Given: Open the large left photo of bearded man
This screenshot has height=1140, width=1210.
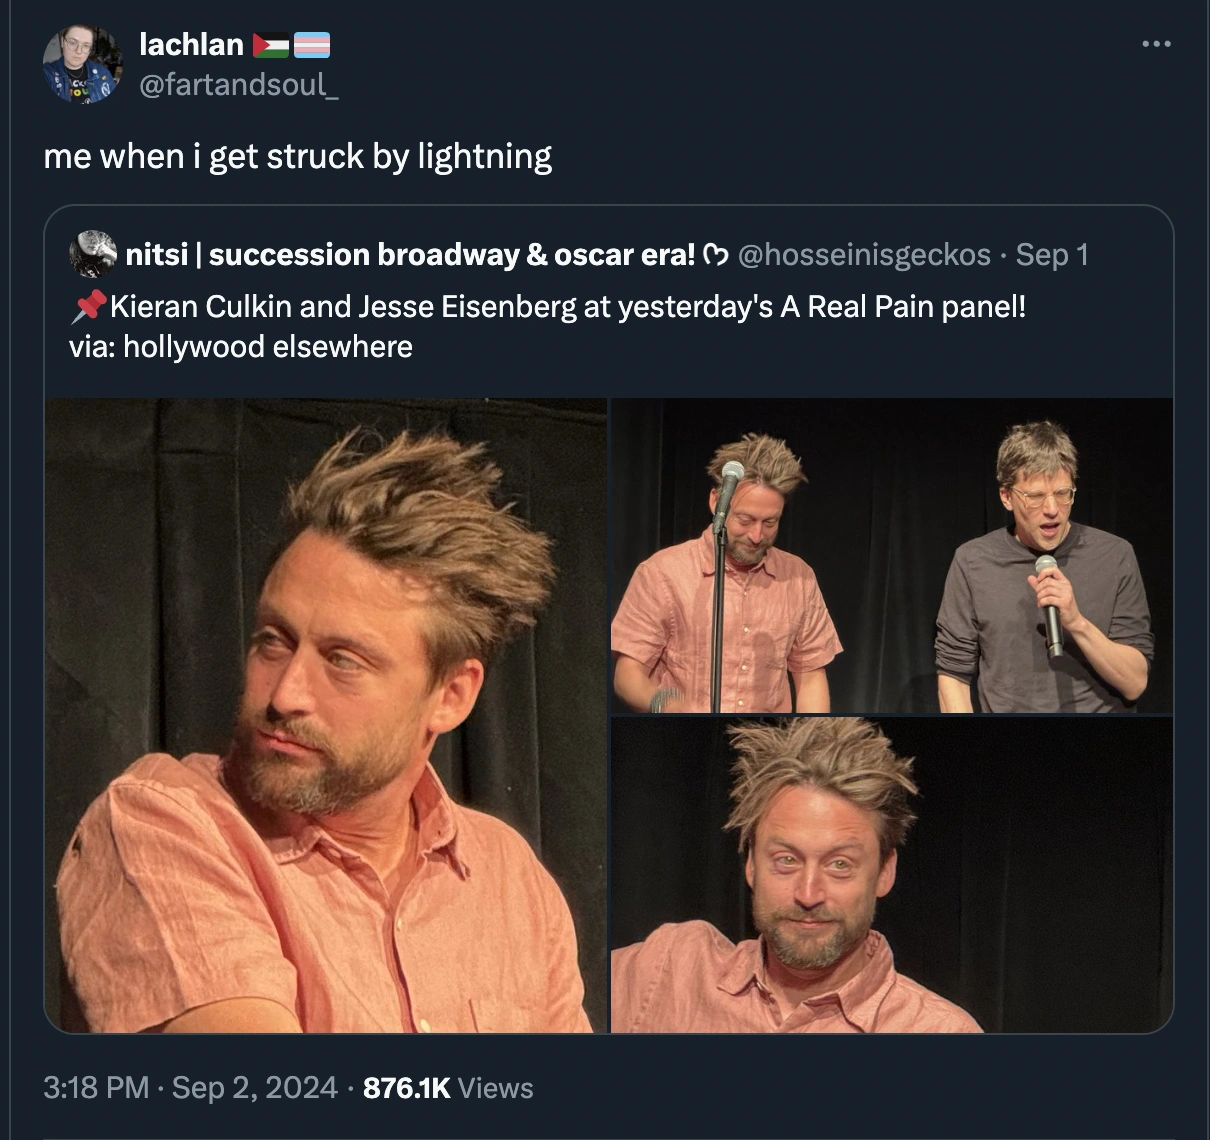Looking at the screenshot, I should click(326, 715).
